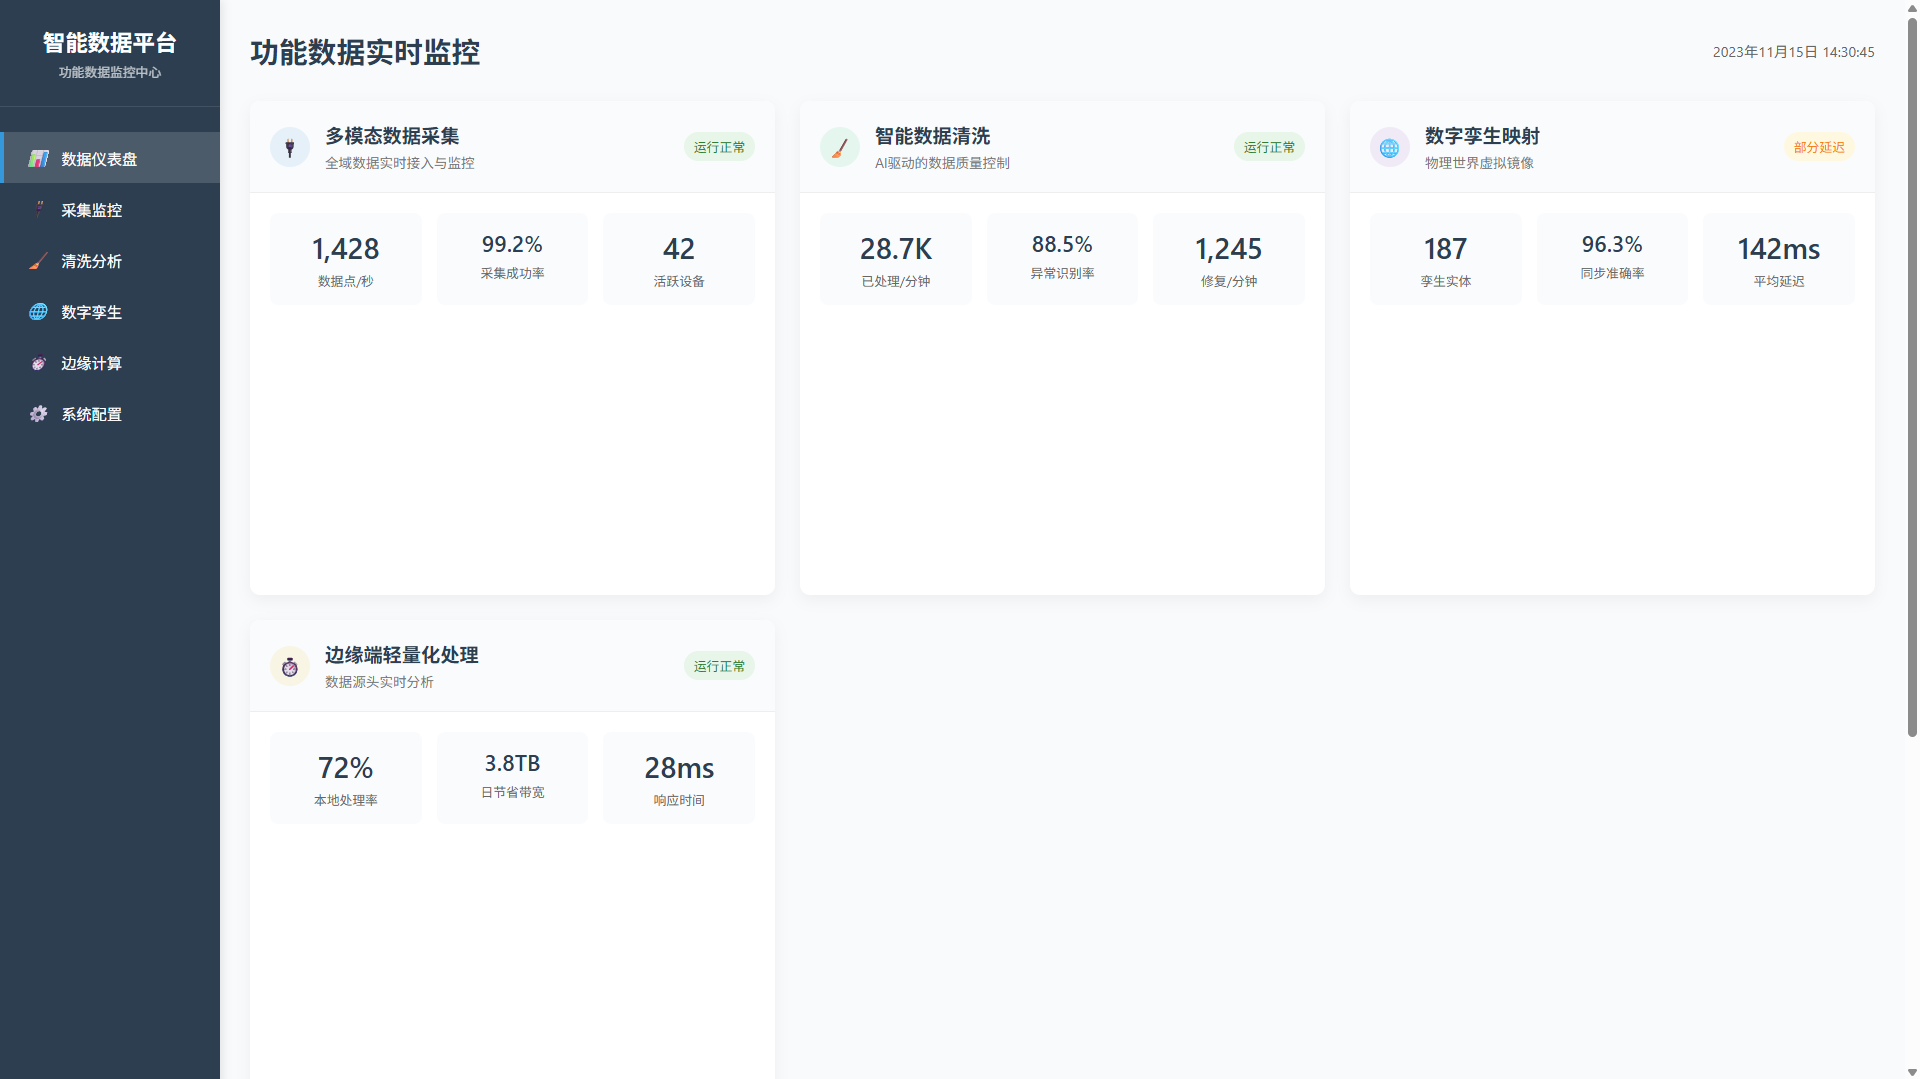Select the 142ms 平均延迟 metric tile
This screenshot has height=1079, width=1920.
click(x=1778, y=259)
